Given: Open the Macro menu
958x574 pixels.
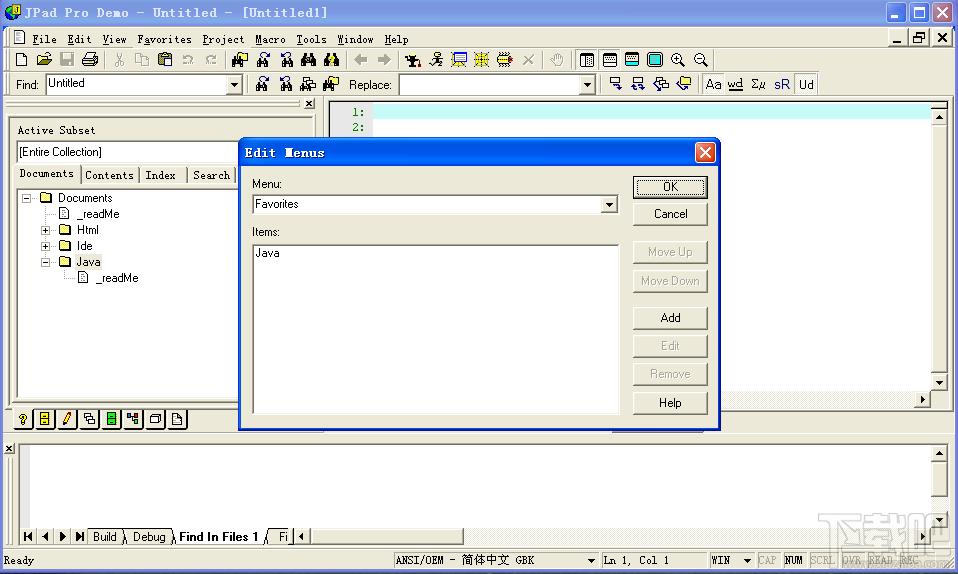Looking at the screenshot, I should click(270, 39).
